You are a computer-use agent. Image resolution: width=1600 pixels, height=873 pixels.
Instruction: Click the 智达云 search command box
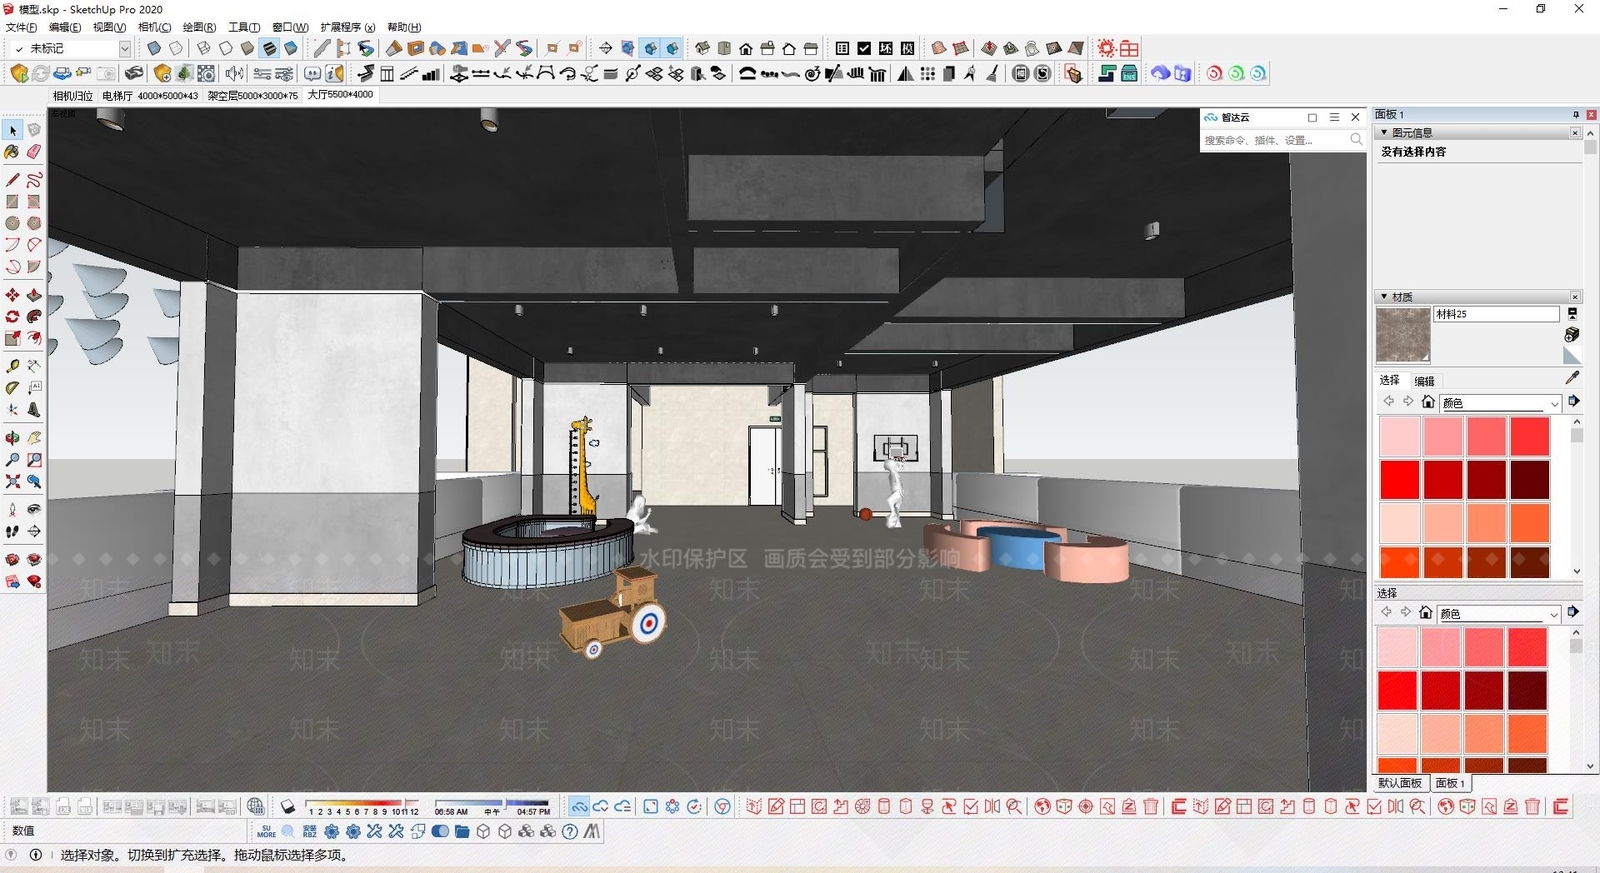1274,140
